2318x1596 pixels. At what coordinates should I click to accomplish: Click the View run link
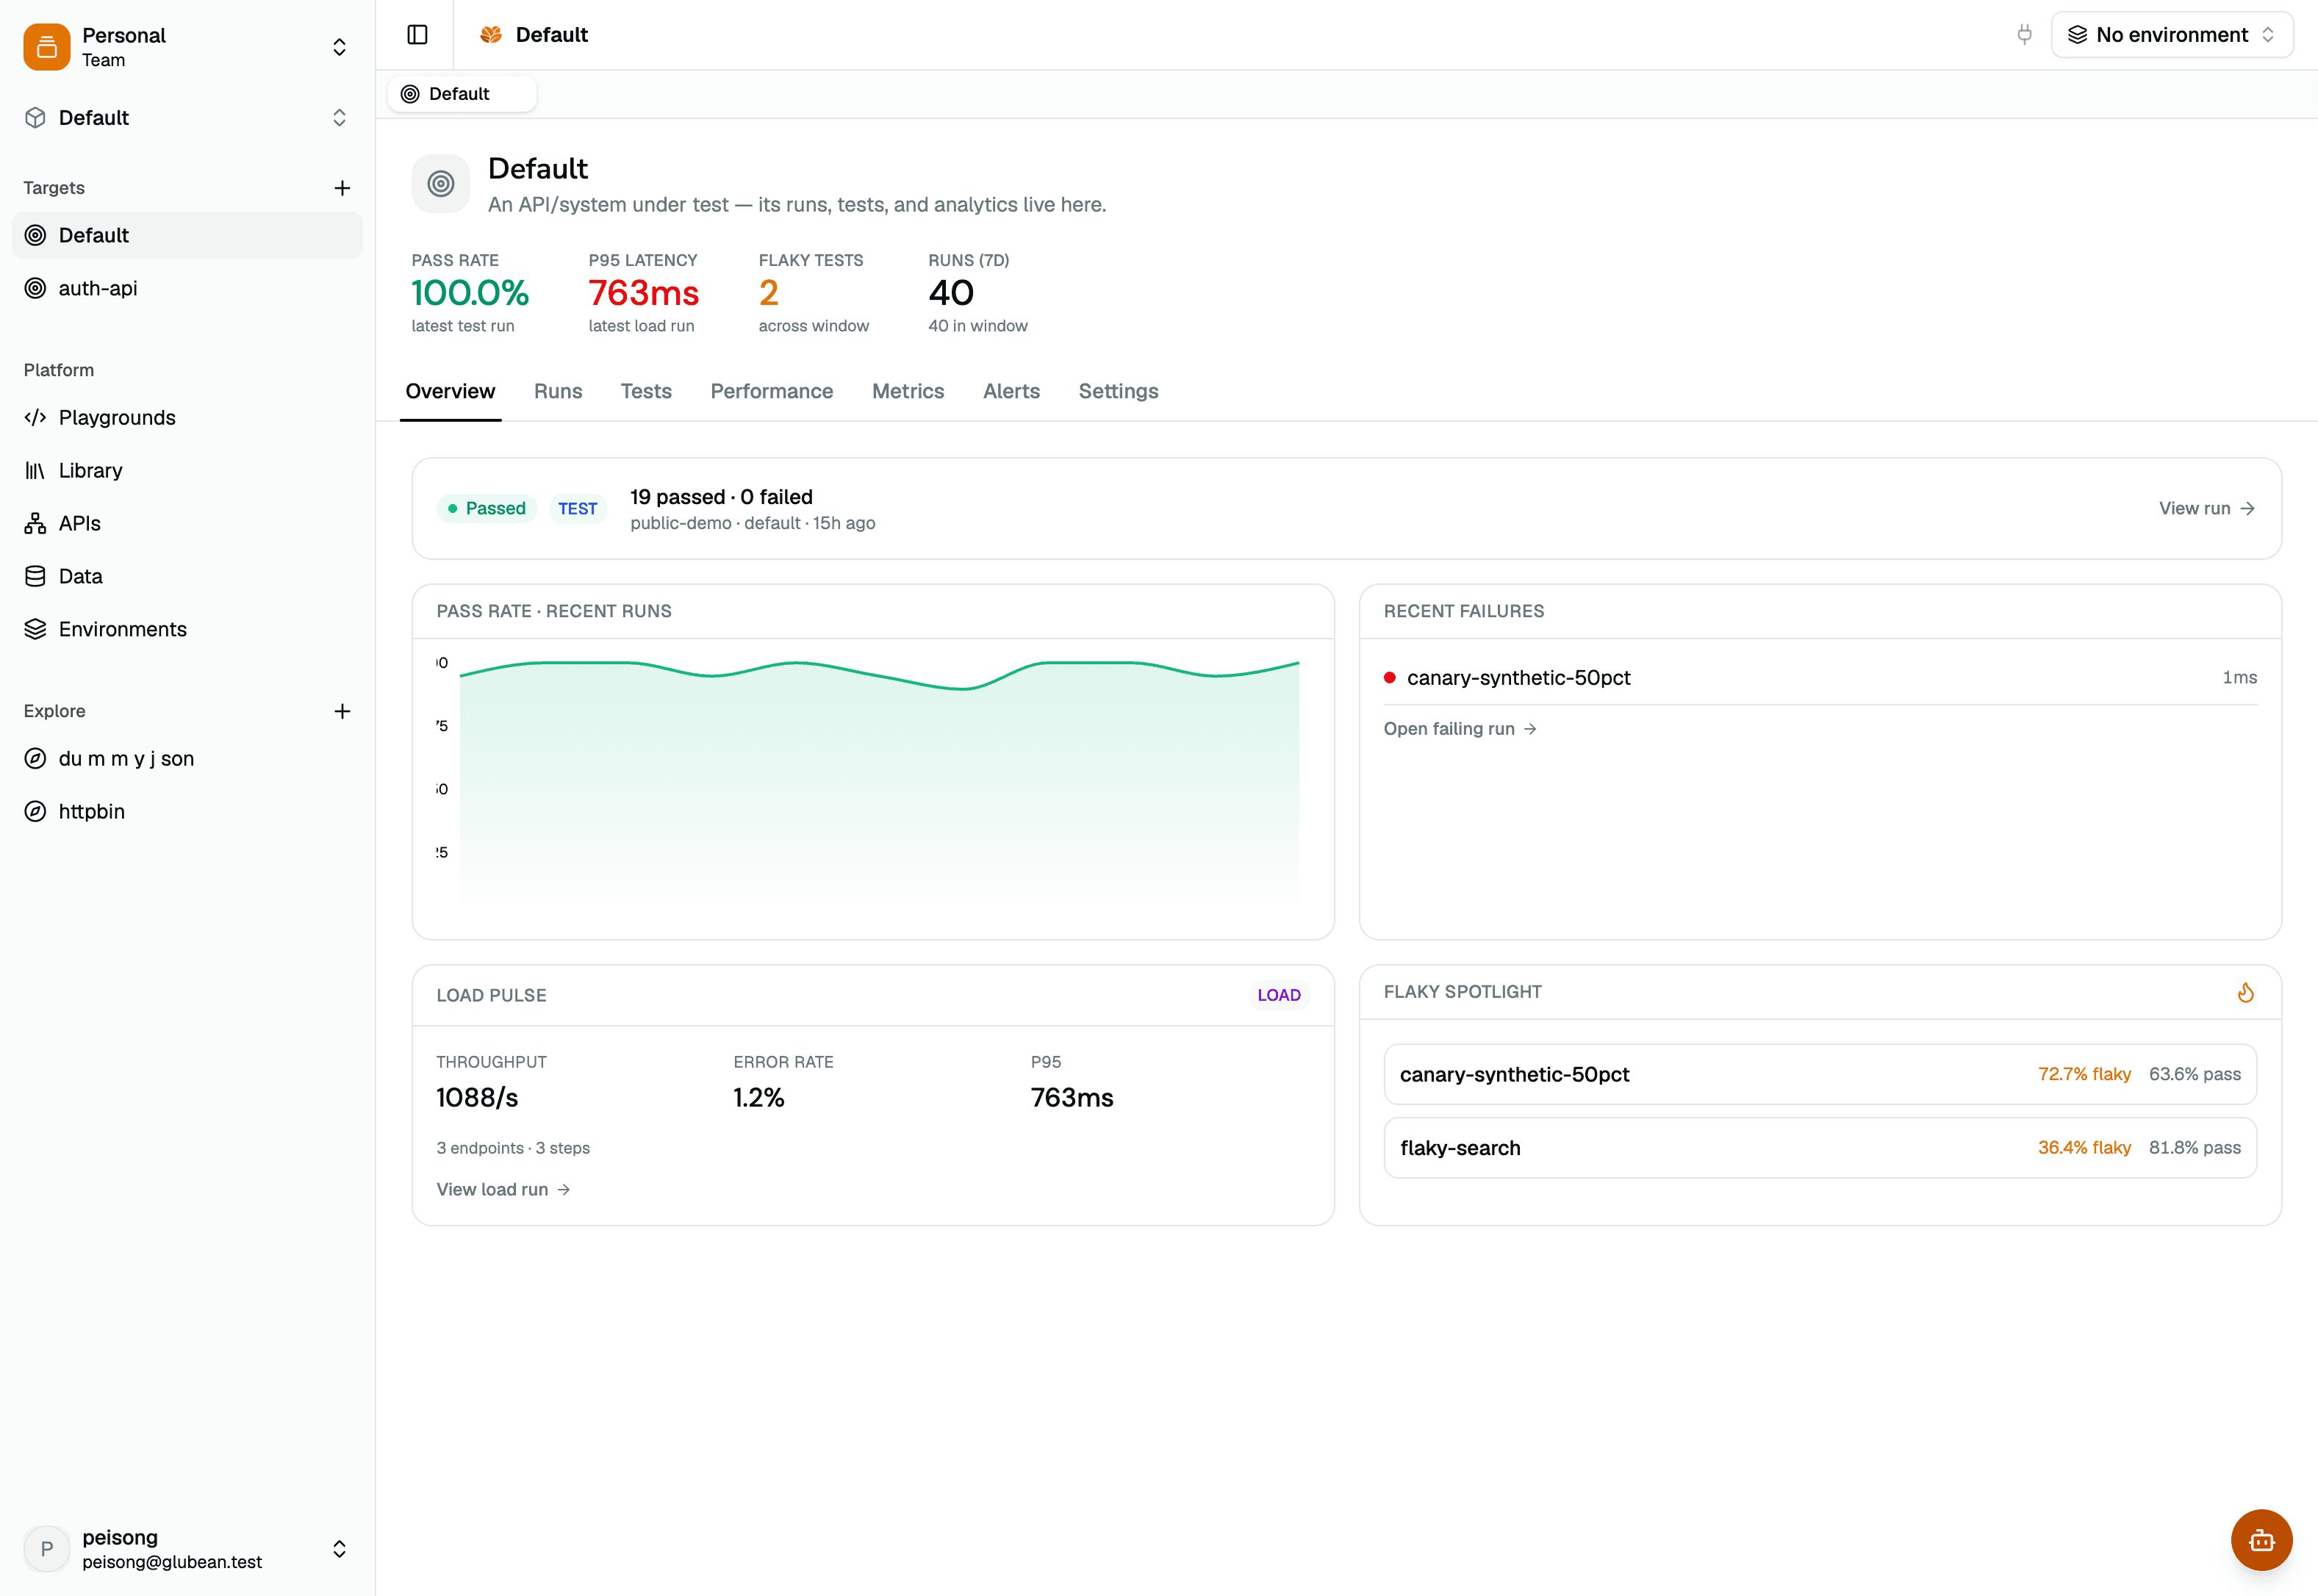click(x=2207, y=508)
